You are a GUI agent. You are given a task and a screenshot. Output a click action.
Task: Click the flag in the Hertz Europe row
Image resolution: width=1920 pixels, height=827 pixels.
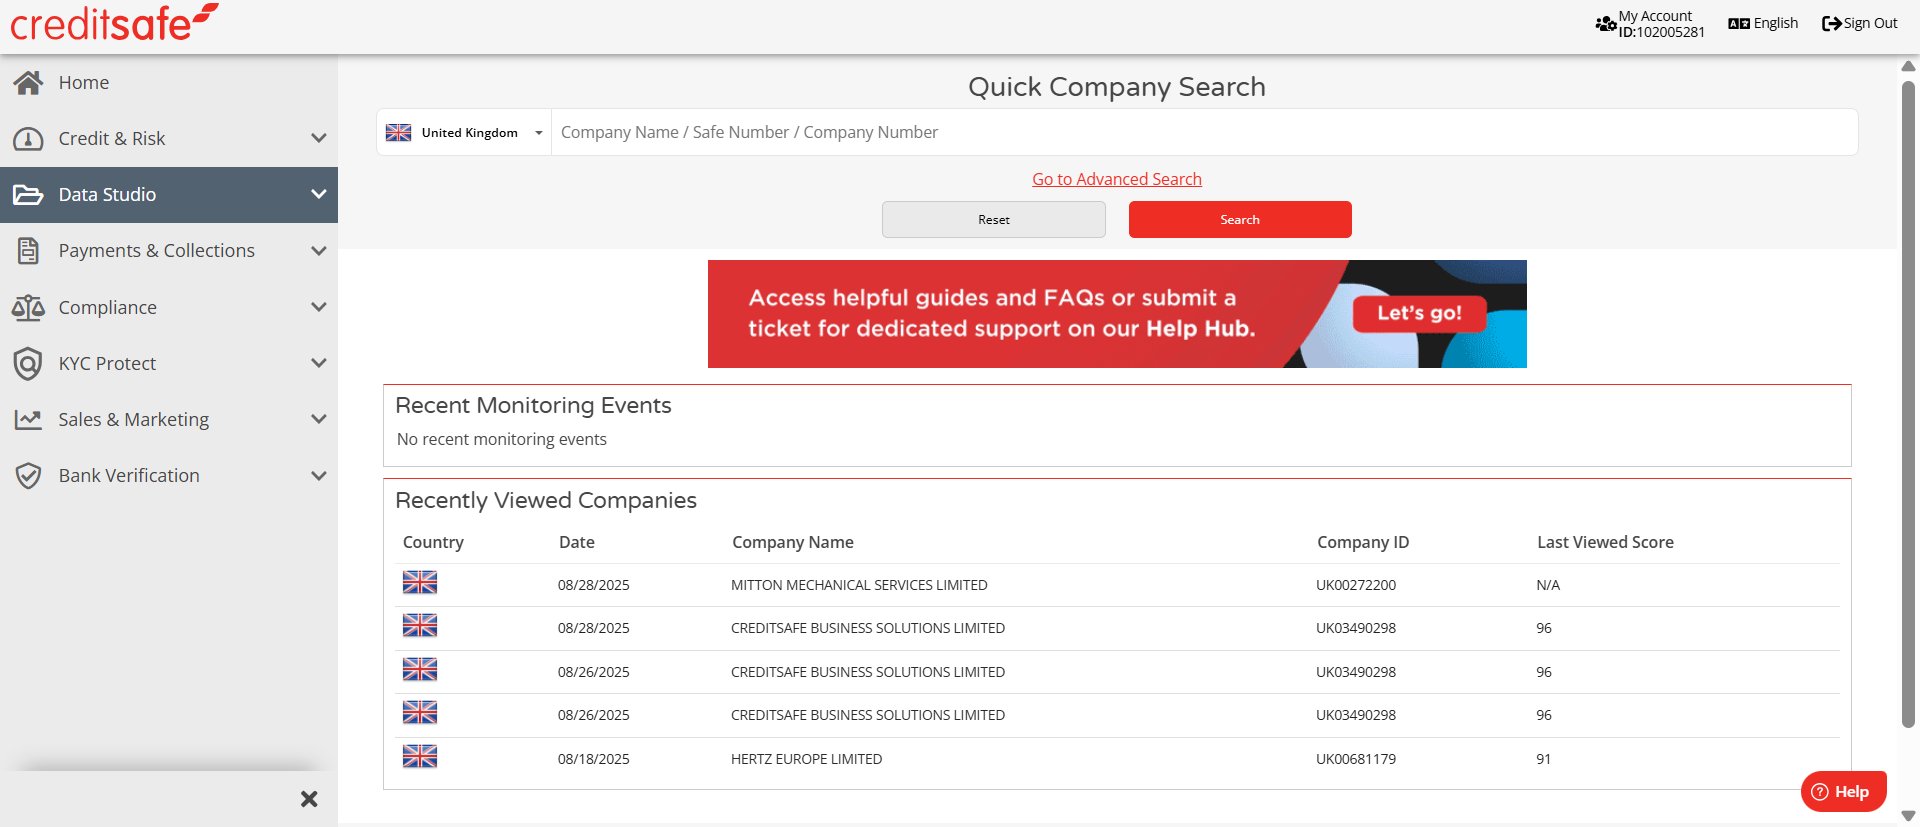coord(420,756)
